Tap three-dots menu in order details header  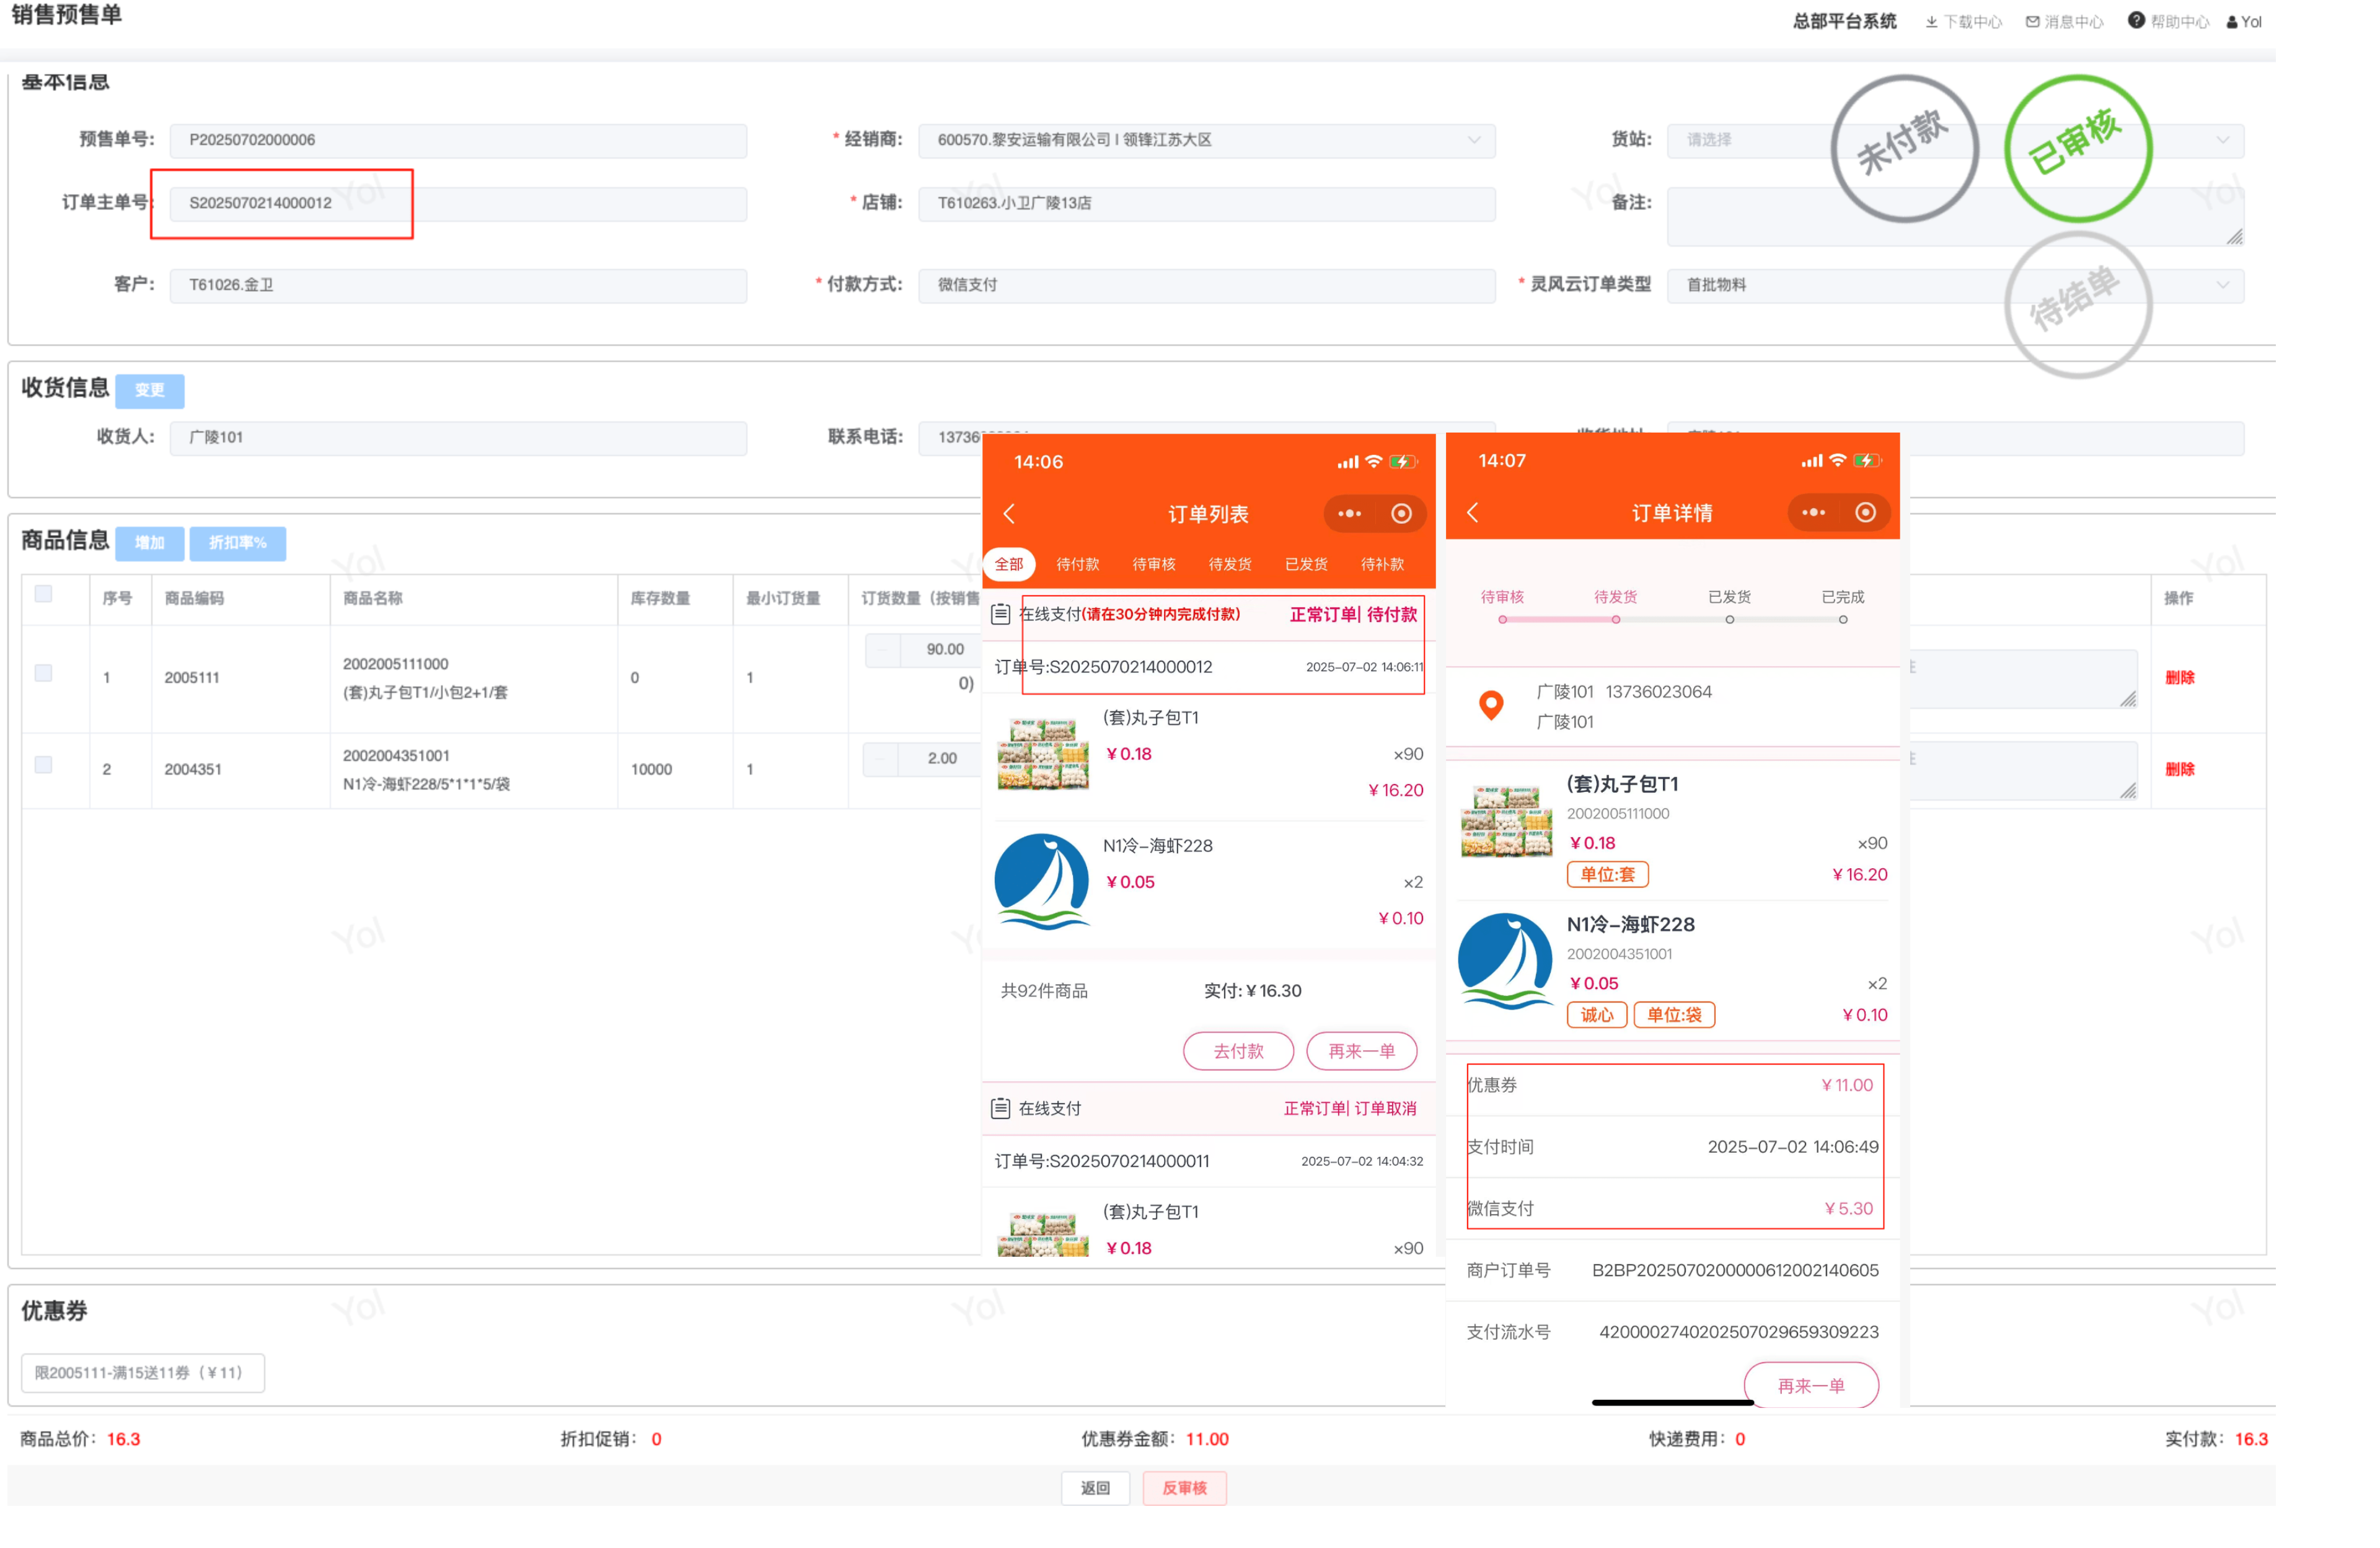1813,513
